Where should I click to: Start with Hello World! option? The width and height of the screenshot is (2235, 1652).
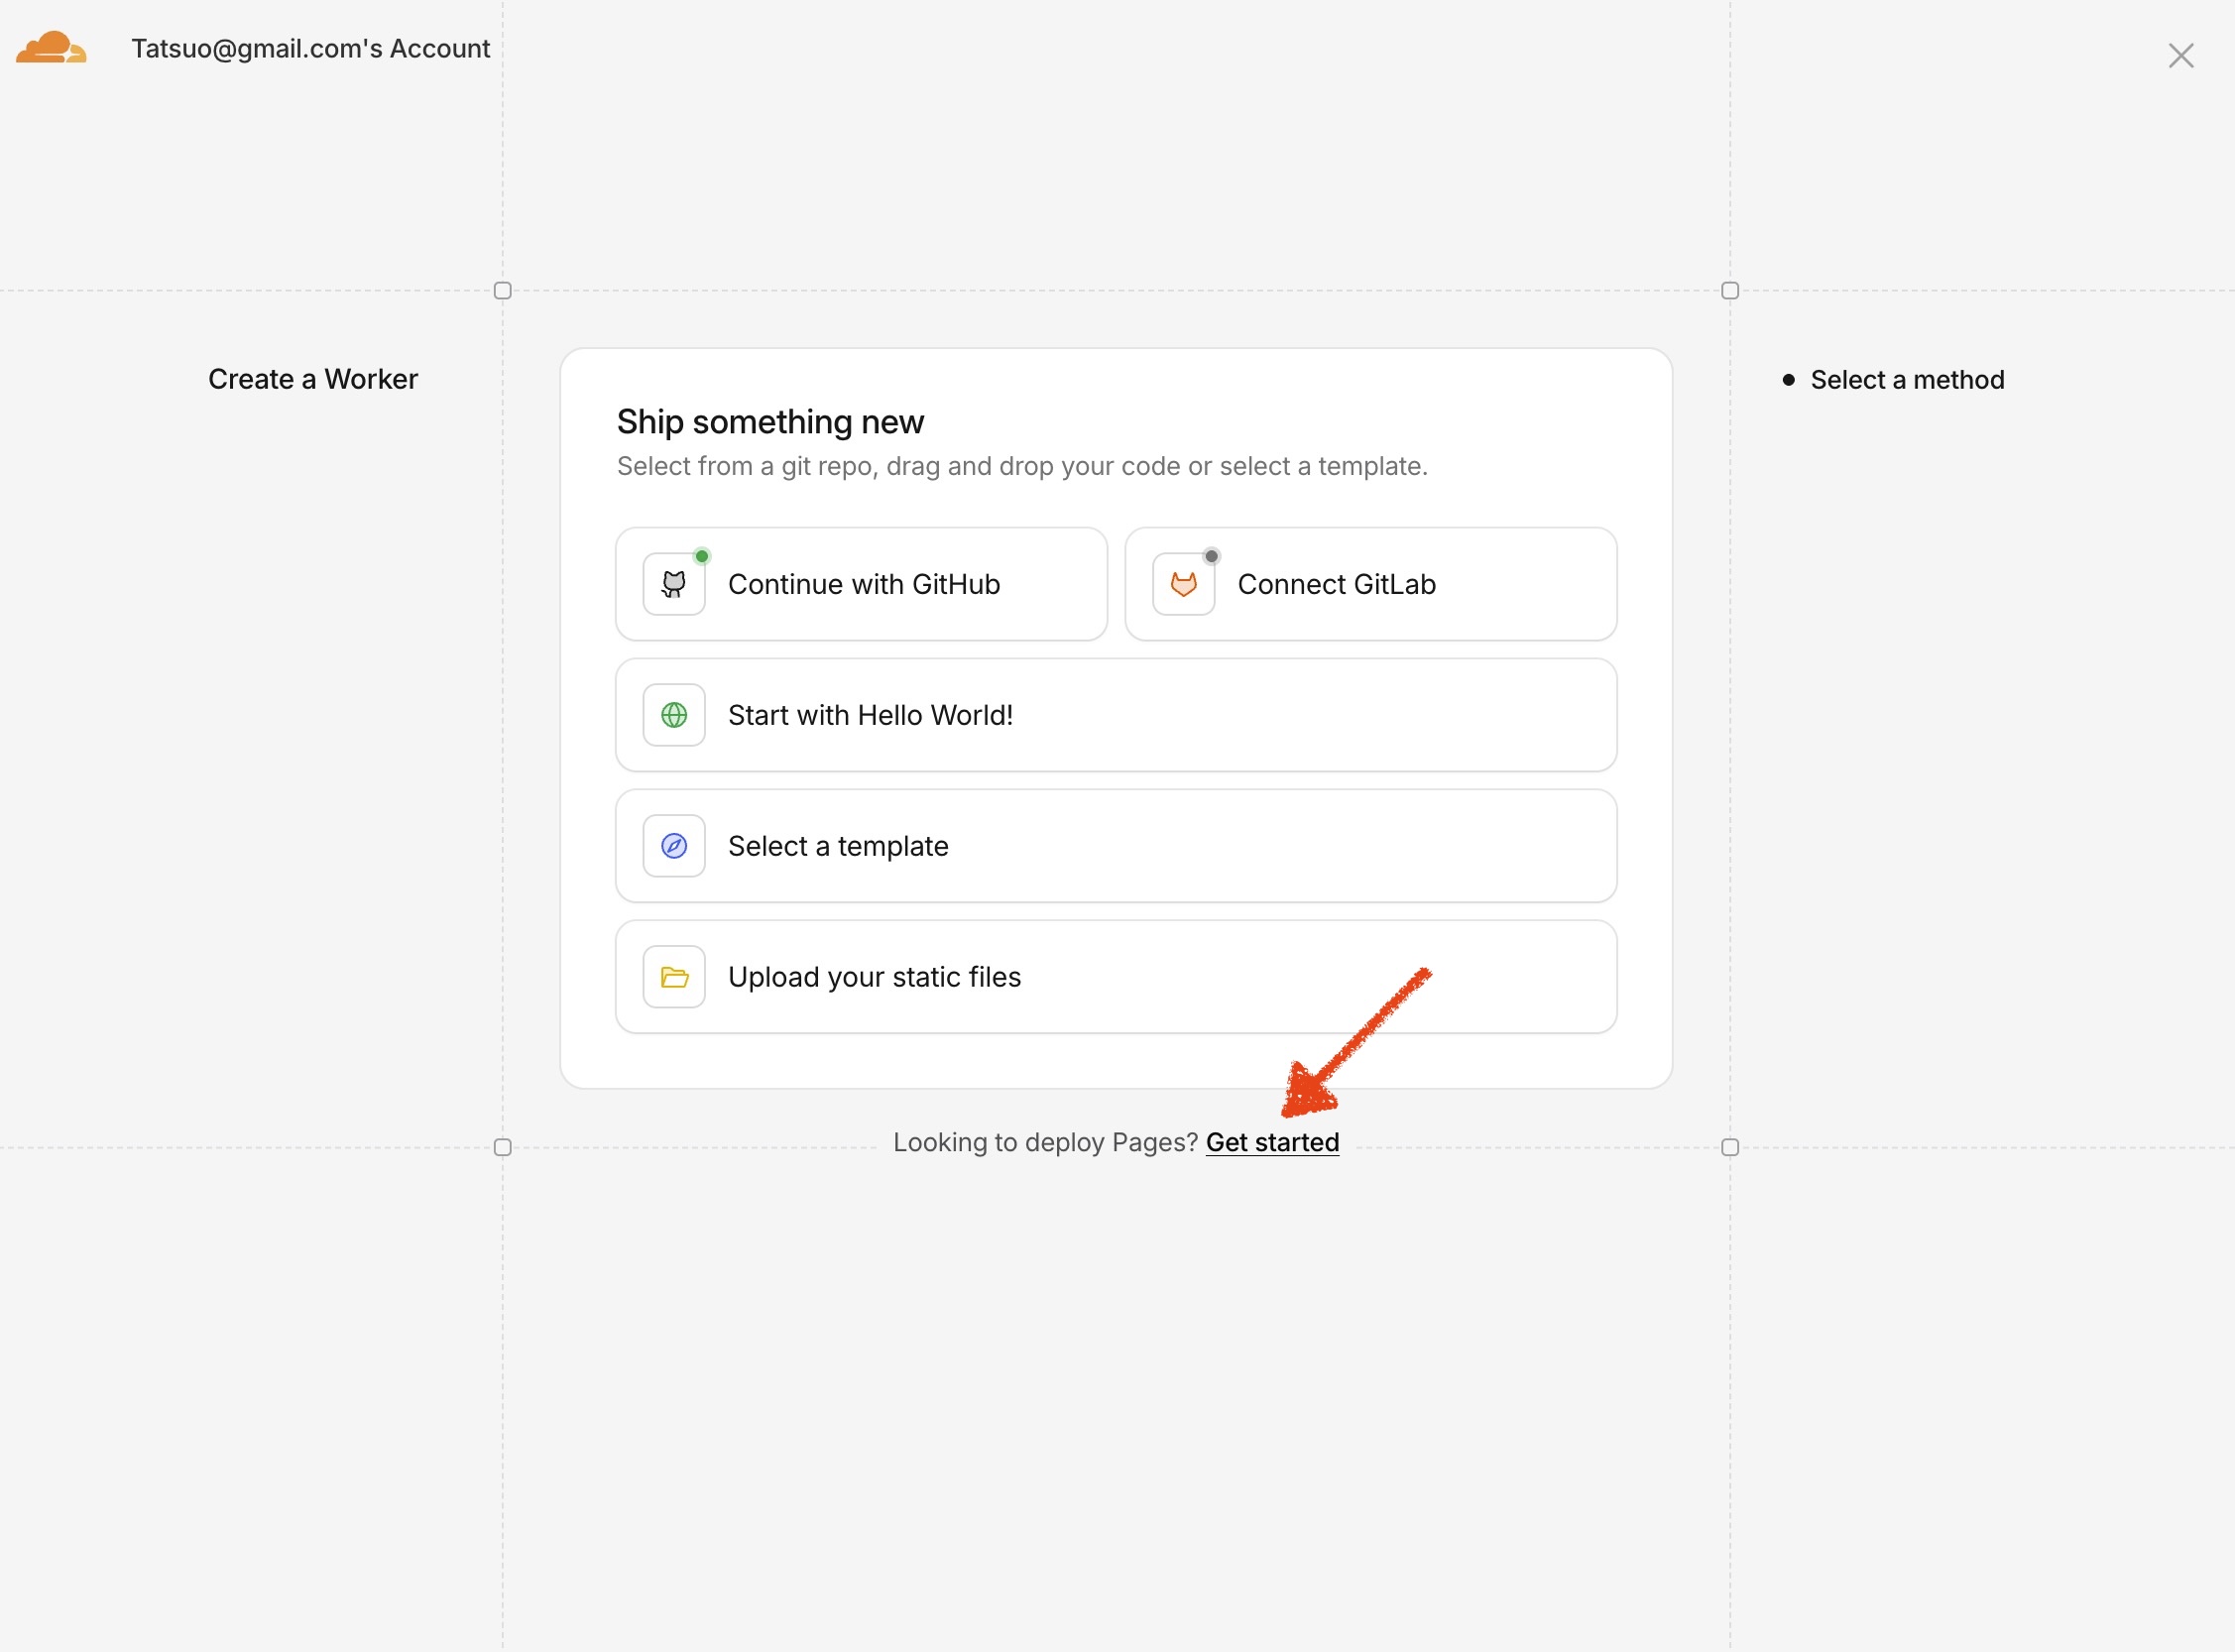click(1116, 715)
